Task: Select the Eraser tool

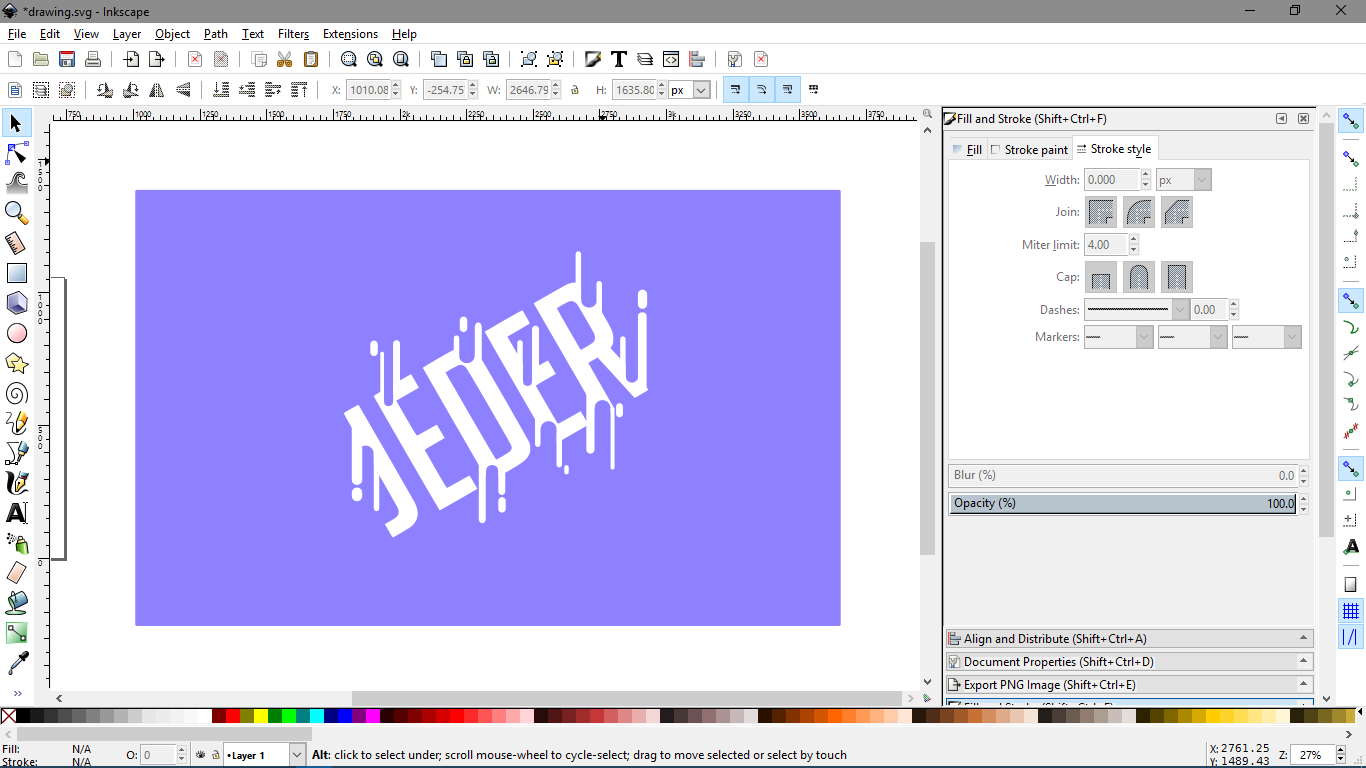Action: (x=17, y=573)
